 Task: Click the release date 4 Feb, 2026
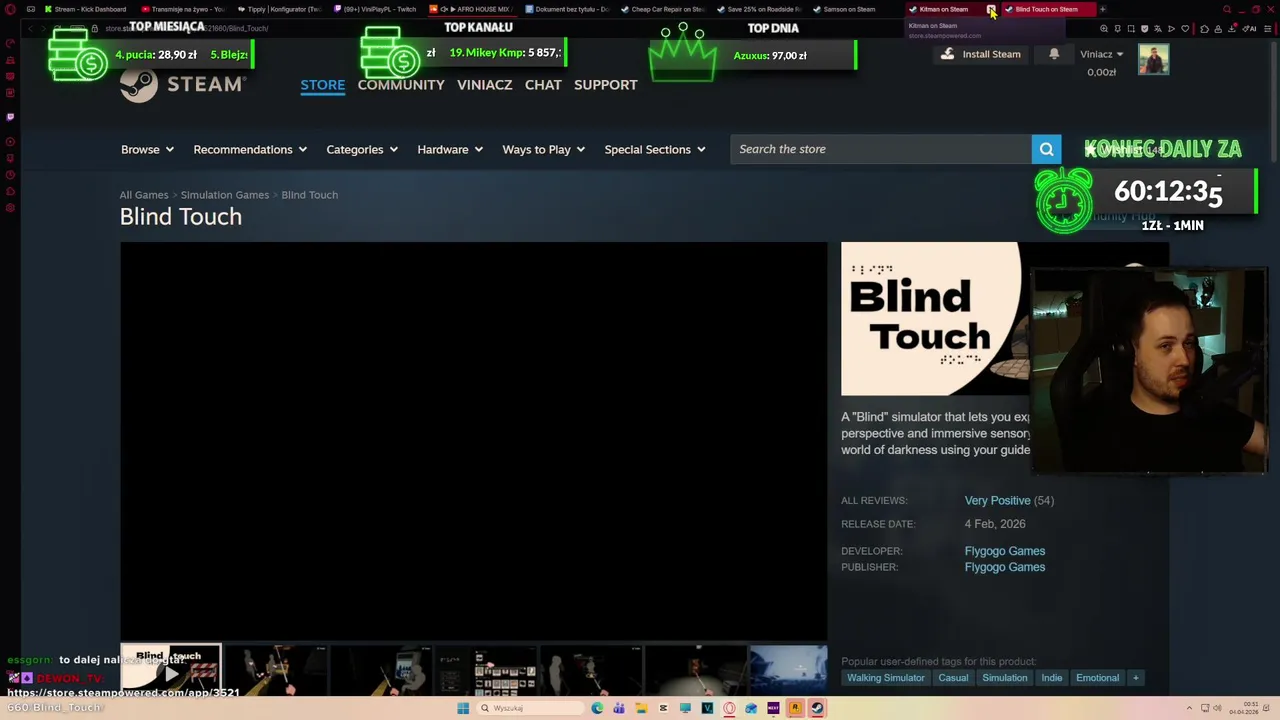click(995, 524)
